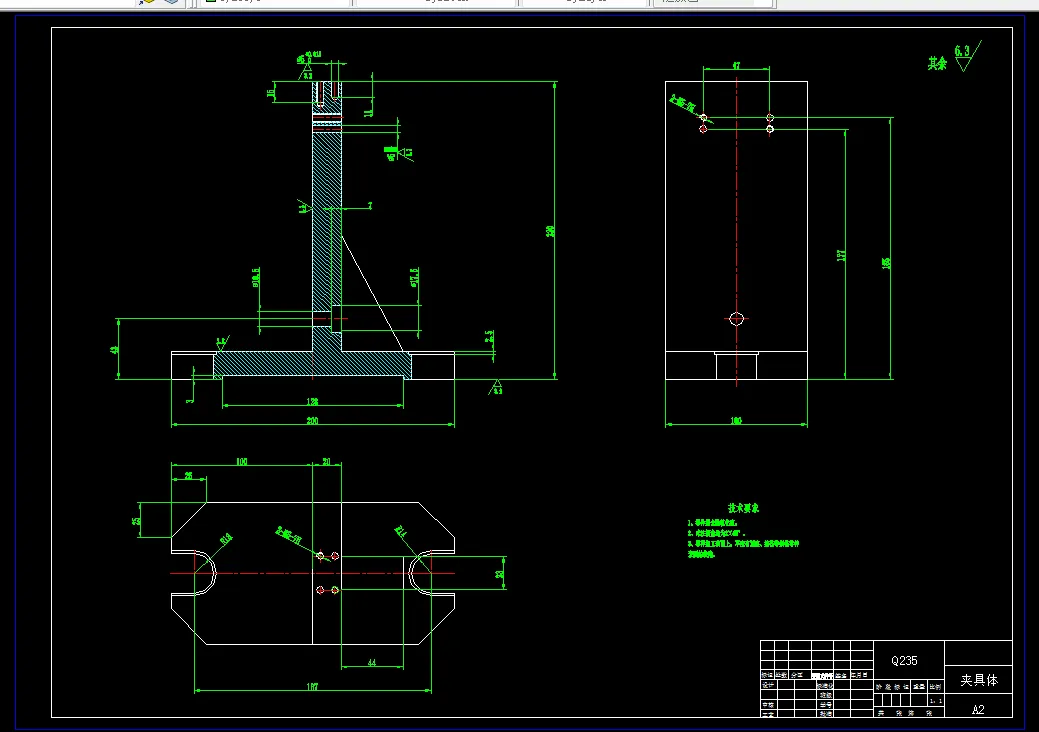Click the 设计 cell in title block

click(767, 685)
